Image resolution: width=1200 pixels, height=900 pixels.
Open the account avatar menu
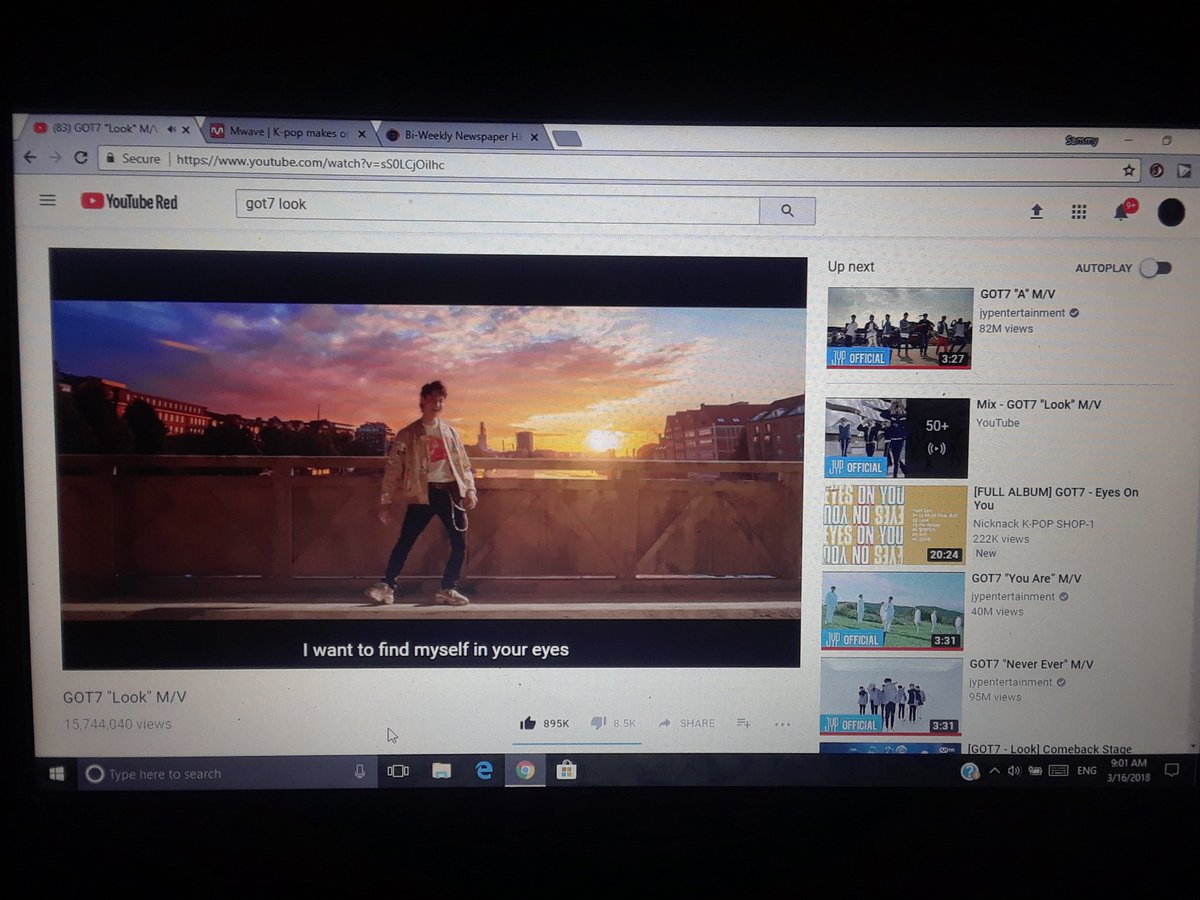[x=1170, y=212]
